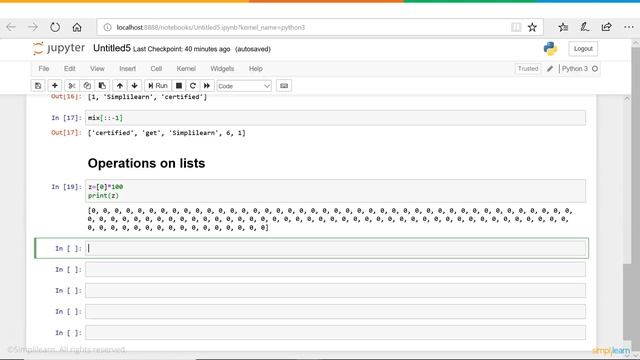Click the fourth empty code cell
This screenshot has height=360, width=640.
coord(336,311)
